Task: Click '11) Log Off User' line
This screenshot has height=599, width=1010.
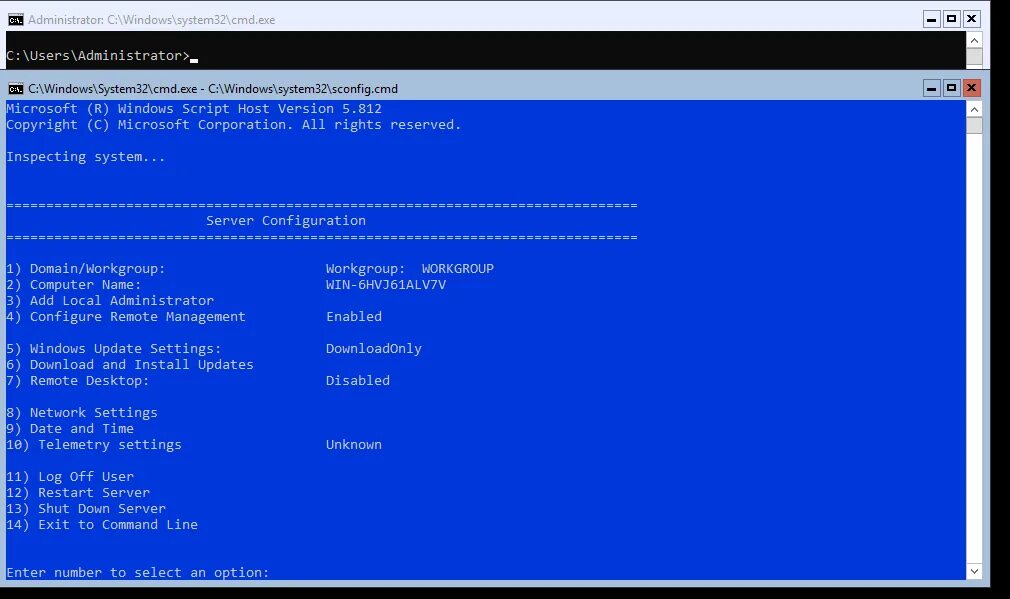Action: pyautogui.click(x=70, y=477)
